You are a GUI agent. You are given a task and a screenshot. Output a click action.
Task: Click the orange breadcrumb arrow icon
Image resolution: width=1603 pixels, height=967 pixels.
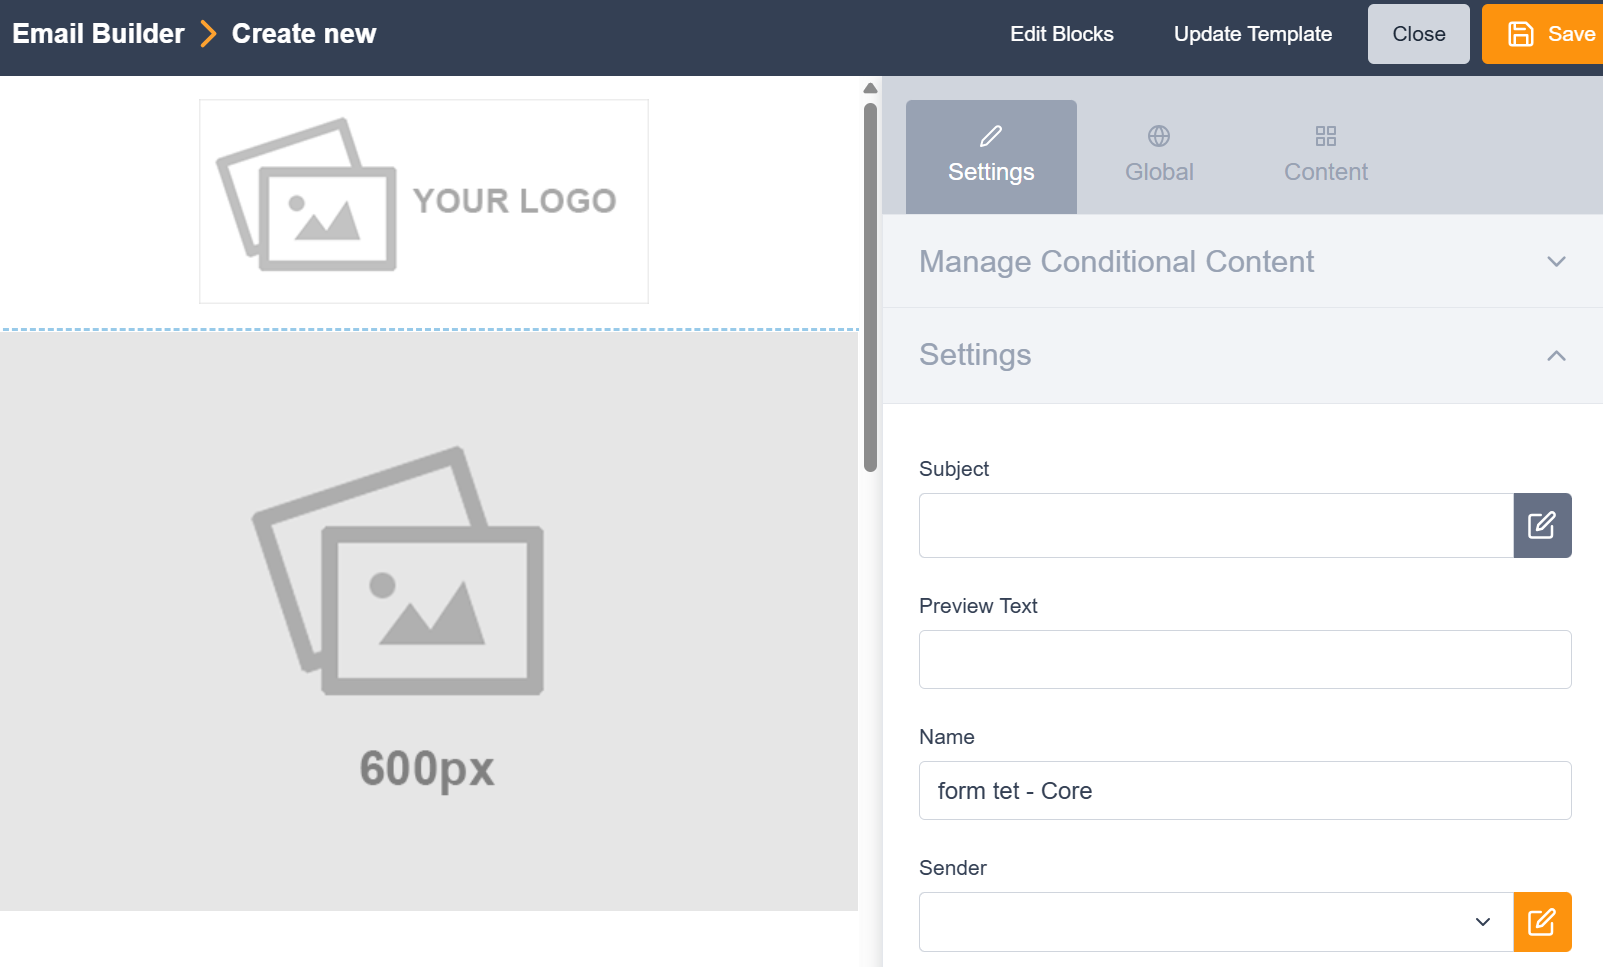click(x=208, y=34)
